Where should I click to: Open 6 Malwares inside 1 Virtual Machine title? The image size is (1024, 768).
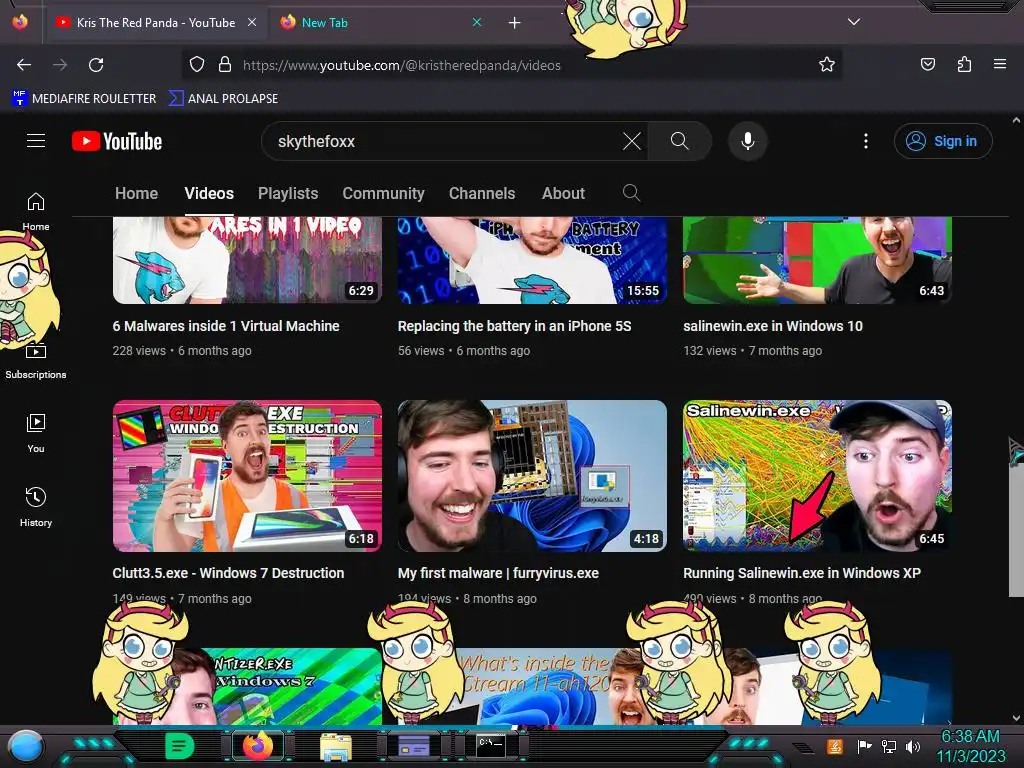click(226, 326)
